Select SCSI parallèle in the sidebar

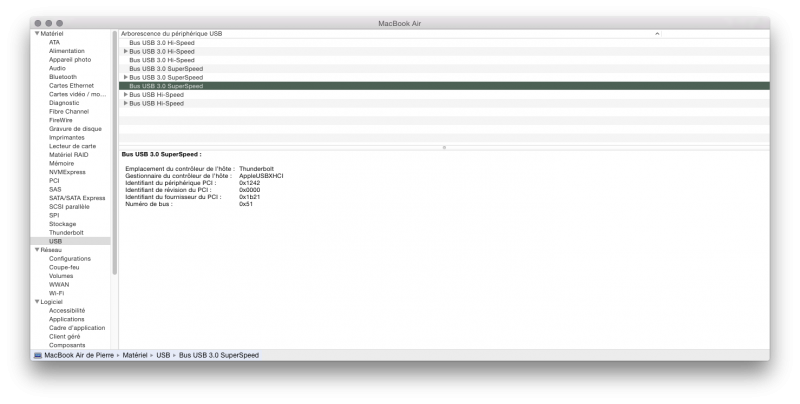tap(69, 207)
